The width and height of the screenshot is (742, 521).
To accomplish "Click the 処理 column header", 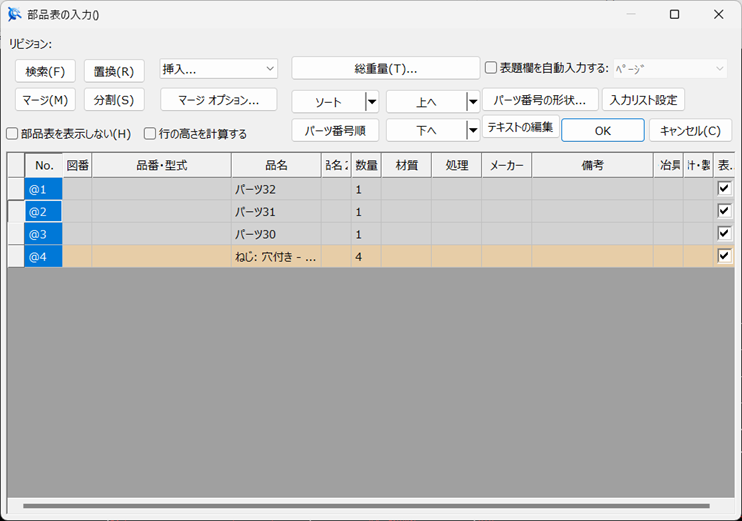I will (457, 165).
